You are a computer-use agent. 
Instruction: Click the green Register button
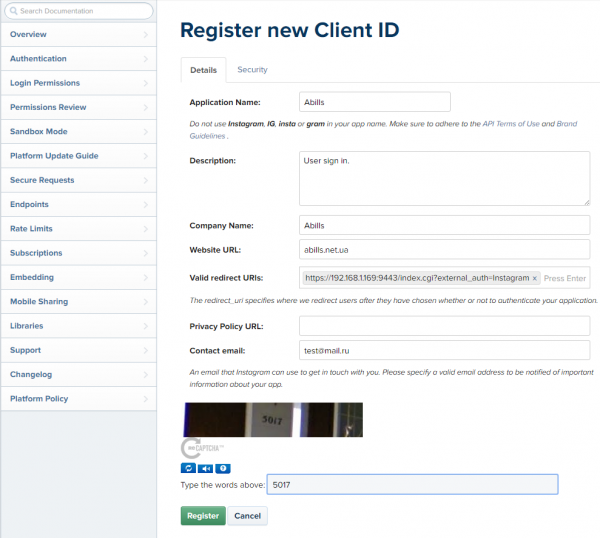coord(203,516)
